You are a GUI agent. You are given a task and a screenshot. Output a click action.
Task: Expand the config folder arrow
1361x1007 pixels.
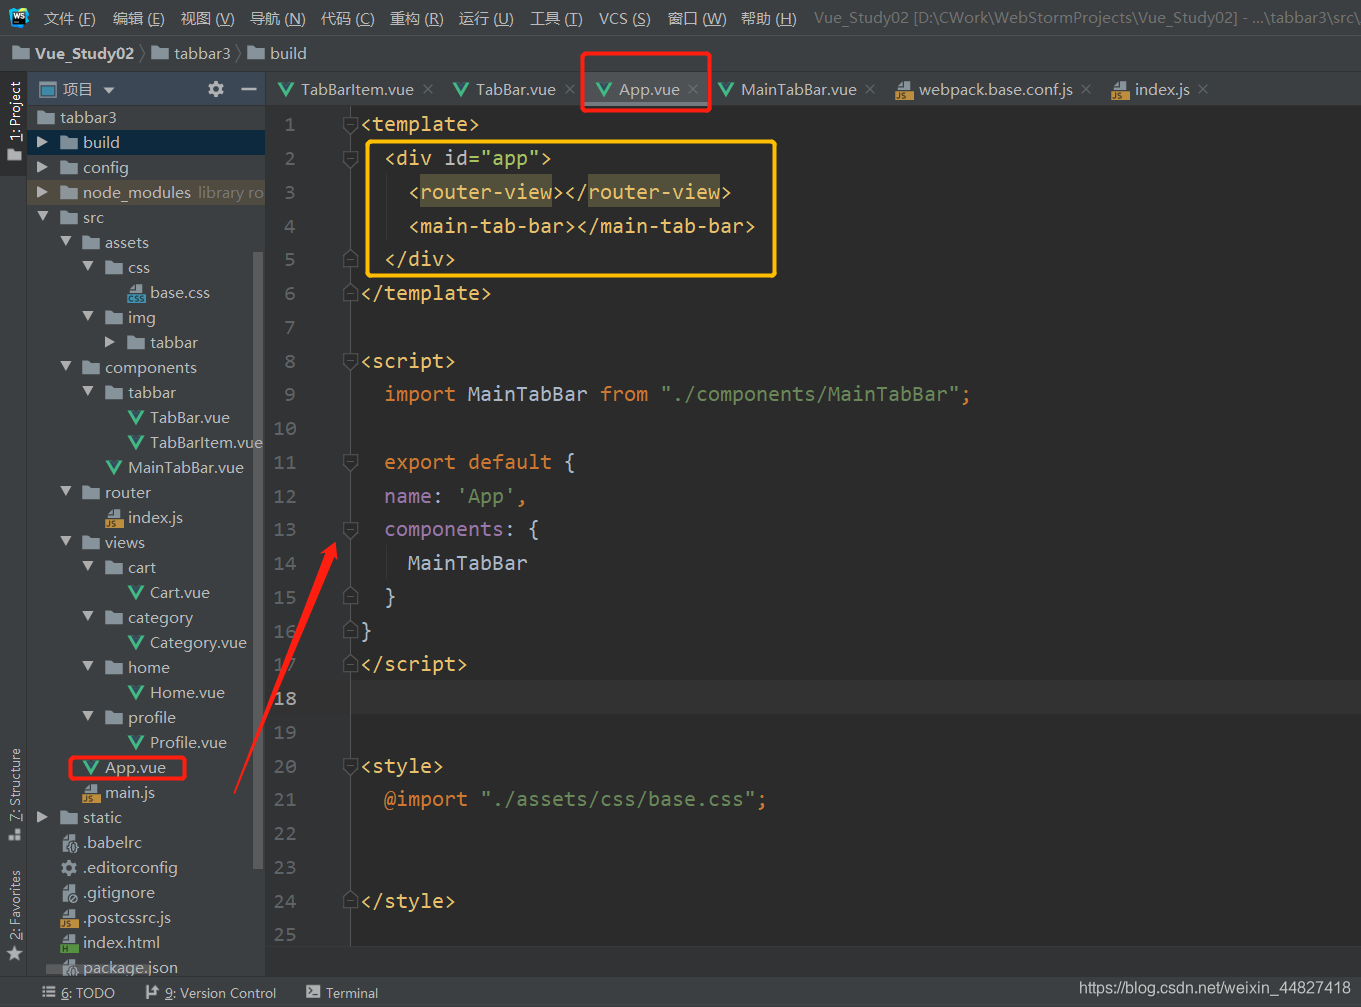[x=42, y=167]
